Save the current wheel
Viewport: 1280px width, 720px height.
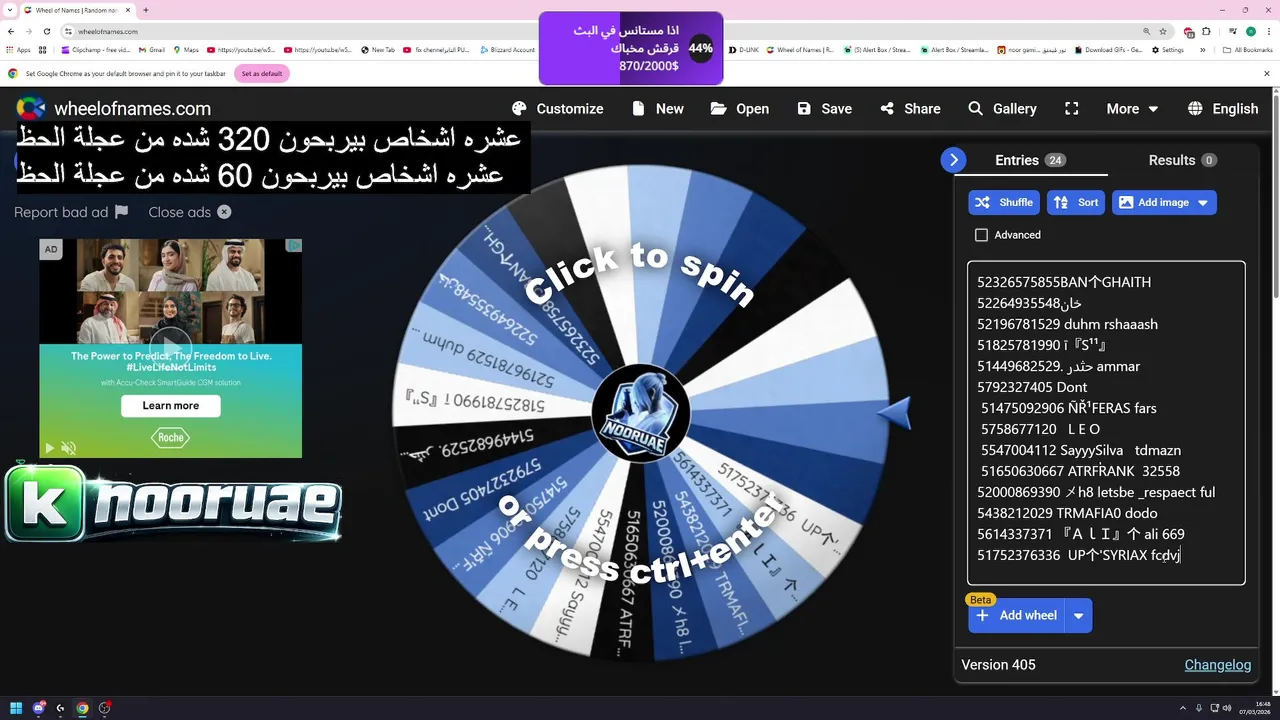824,109
